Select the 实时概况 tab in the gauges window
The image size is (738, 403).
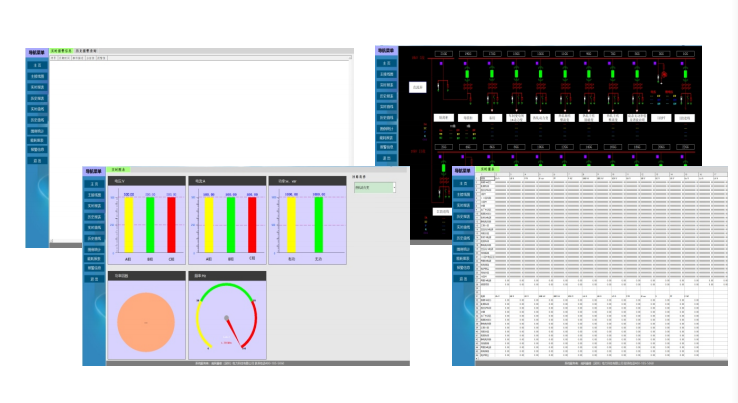(117, 171)
